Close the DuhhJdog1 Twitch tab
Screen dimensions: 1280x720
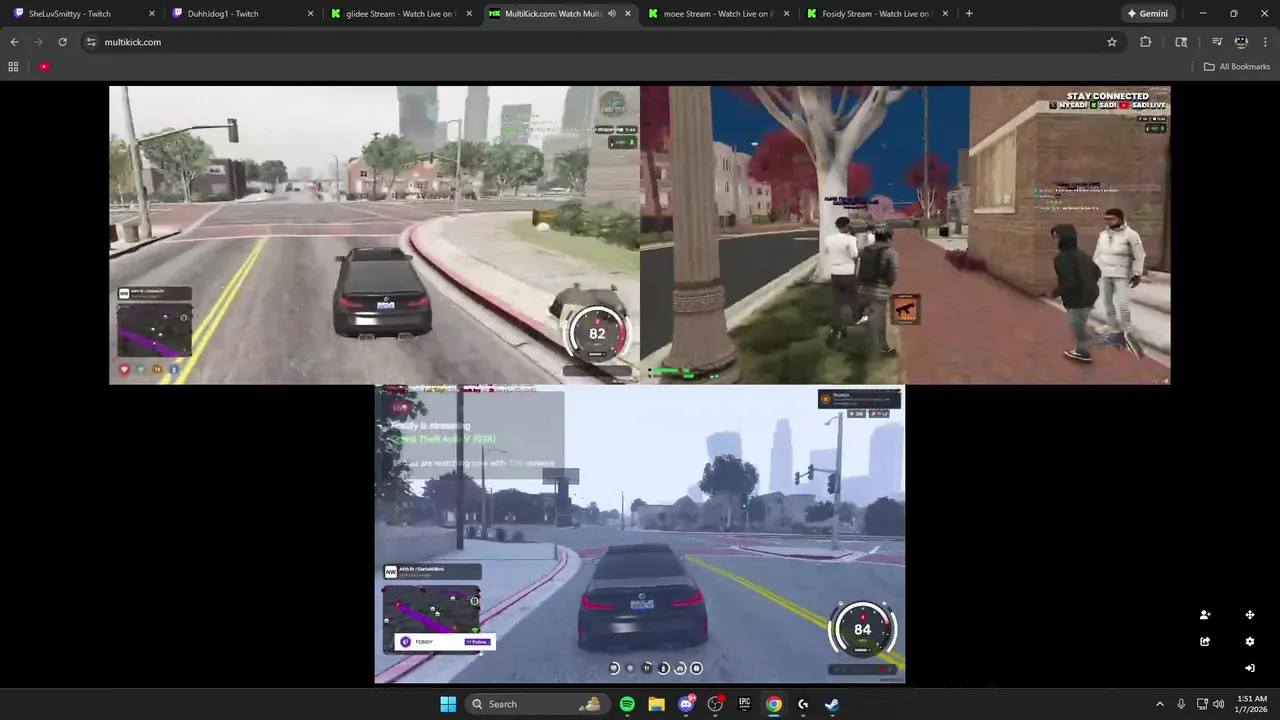pos(310,14)
